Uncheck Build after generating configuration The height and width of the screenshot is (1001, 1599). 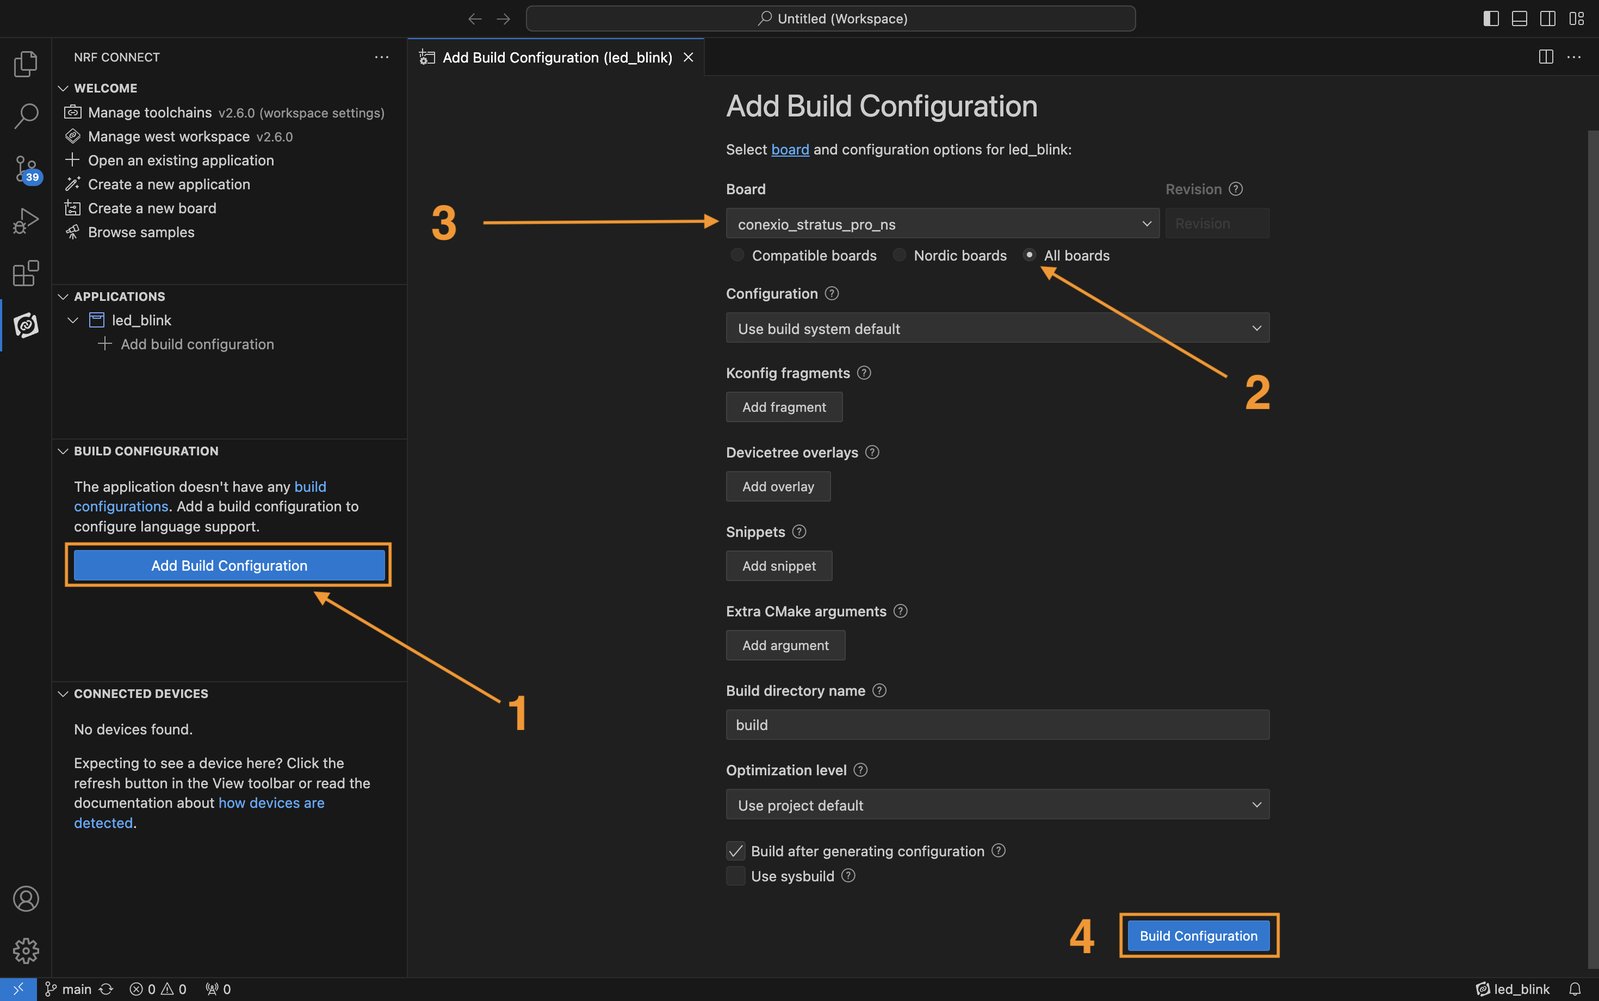pos(736,851)
